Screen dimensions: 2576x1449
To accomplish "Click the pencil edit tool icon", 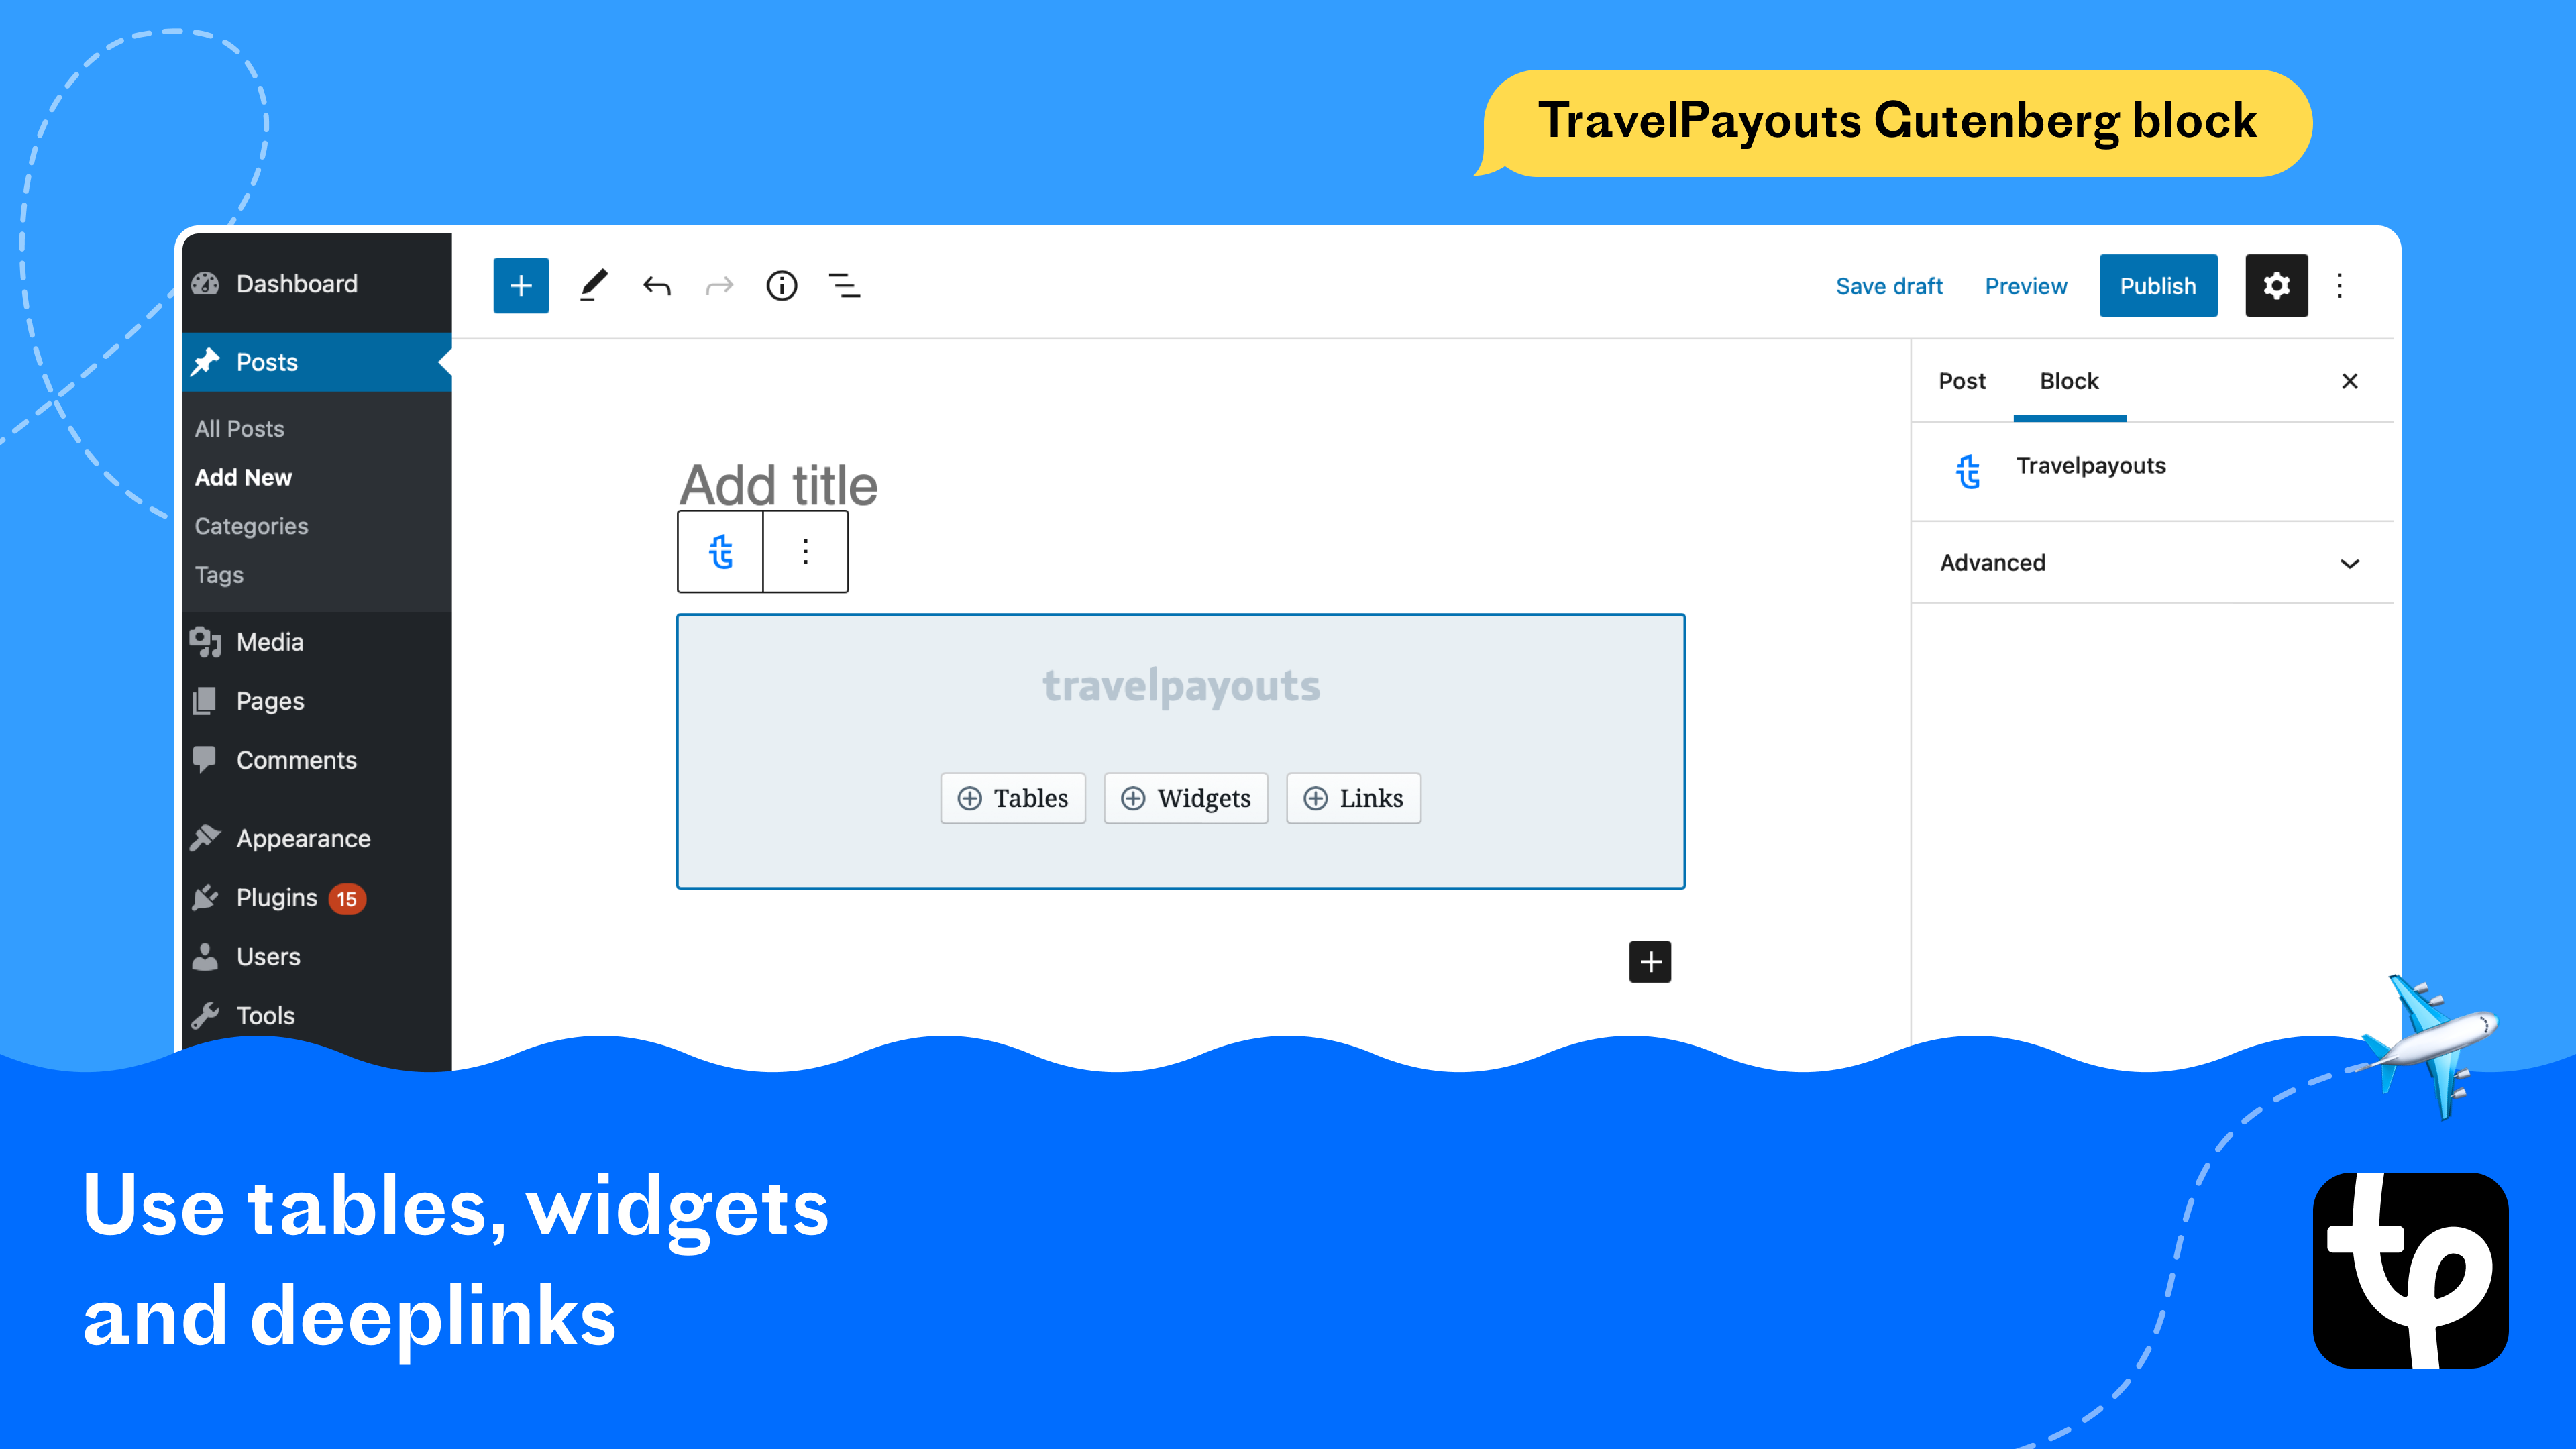I will click(593, 285).
